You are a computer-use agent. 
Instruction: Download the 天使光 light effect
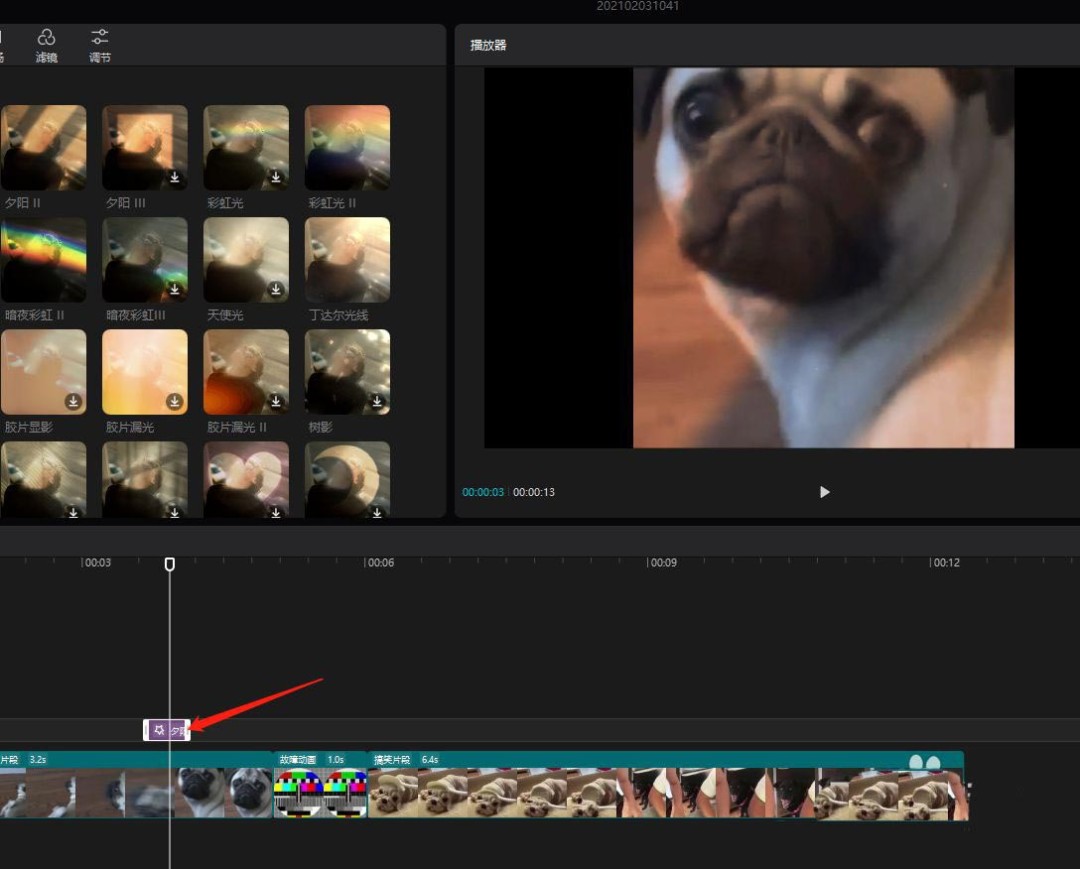coord(276,289)
